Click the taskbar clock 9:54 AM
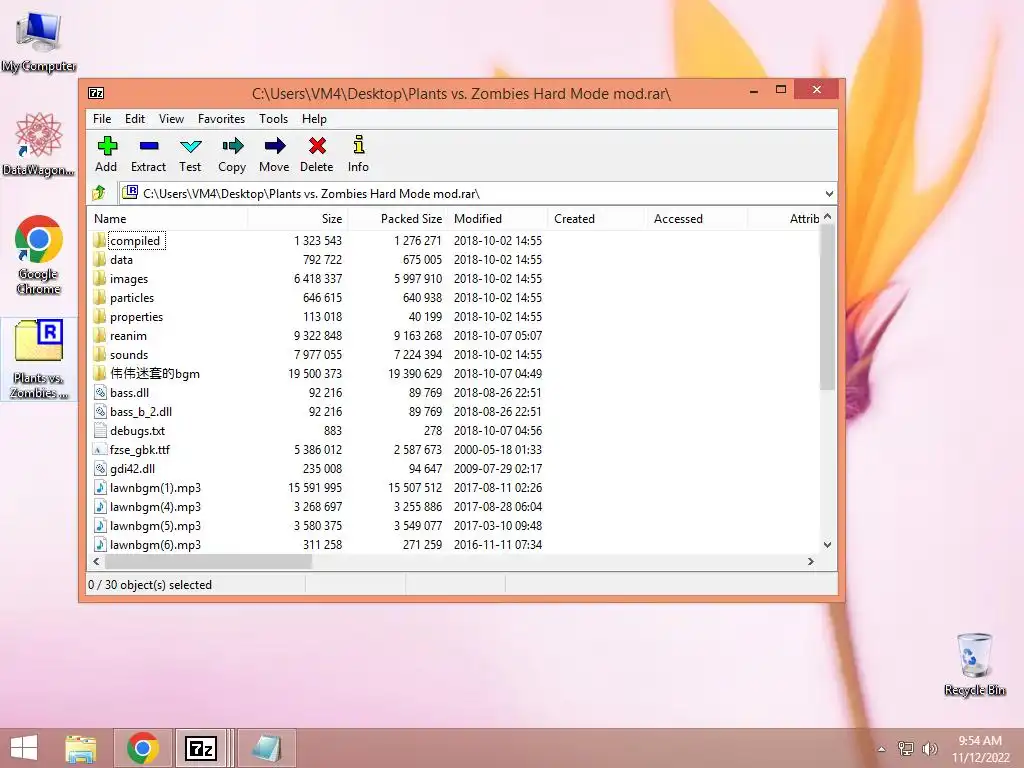This screenshot has width=1024, height=768. 980,741
